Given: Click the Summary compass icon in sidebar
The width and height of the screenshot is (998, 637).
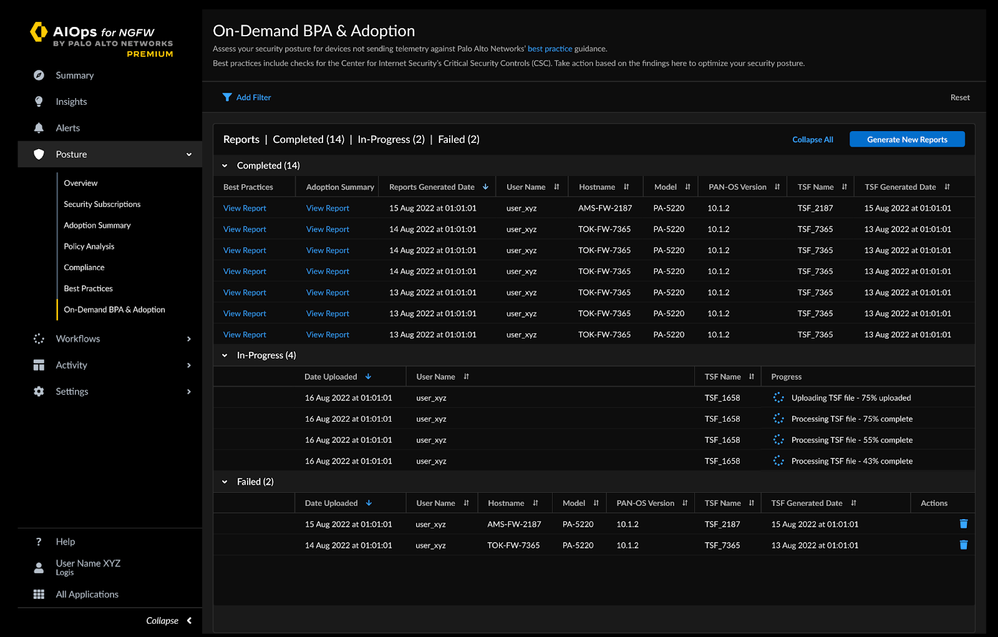Looking at the screenshot, I should pyautogui.click(x=39, y=75).
